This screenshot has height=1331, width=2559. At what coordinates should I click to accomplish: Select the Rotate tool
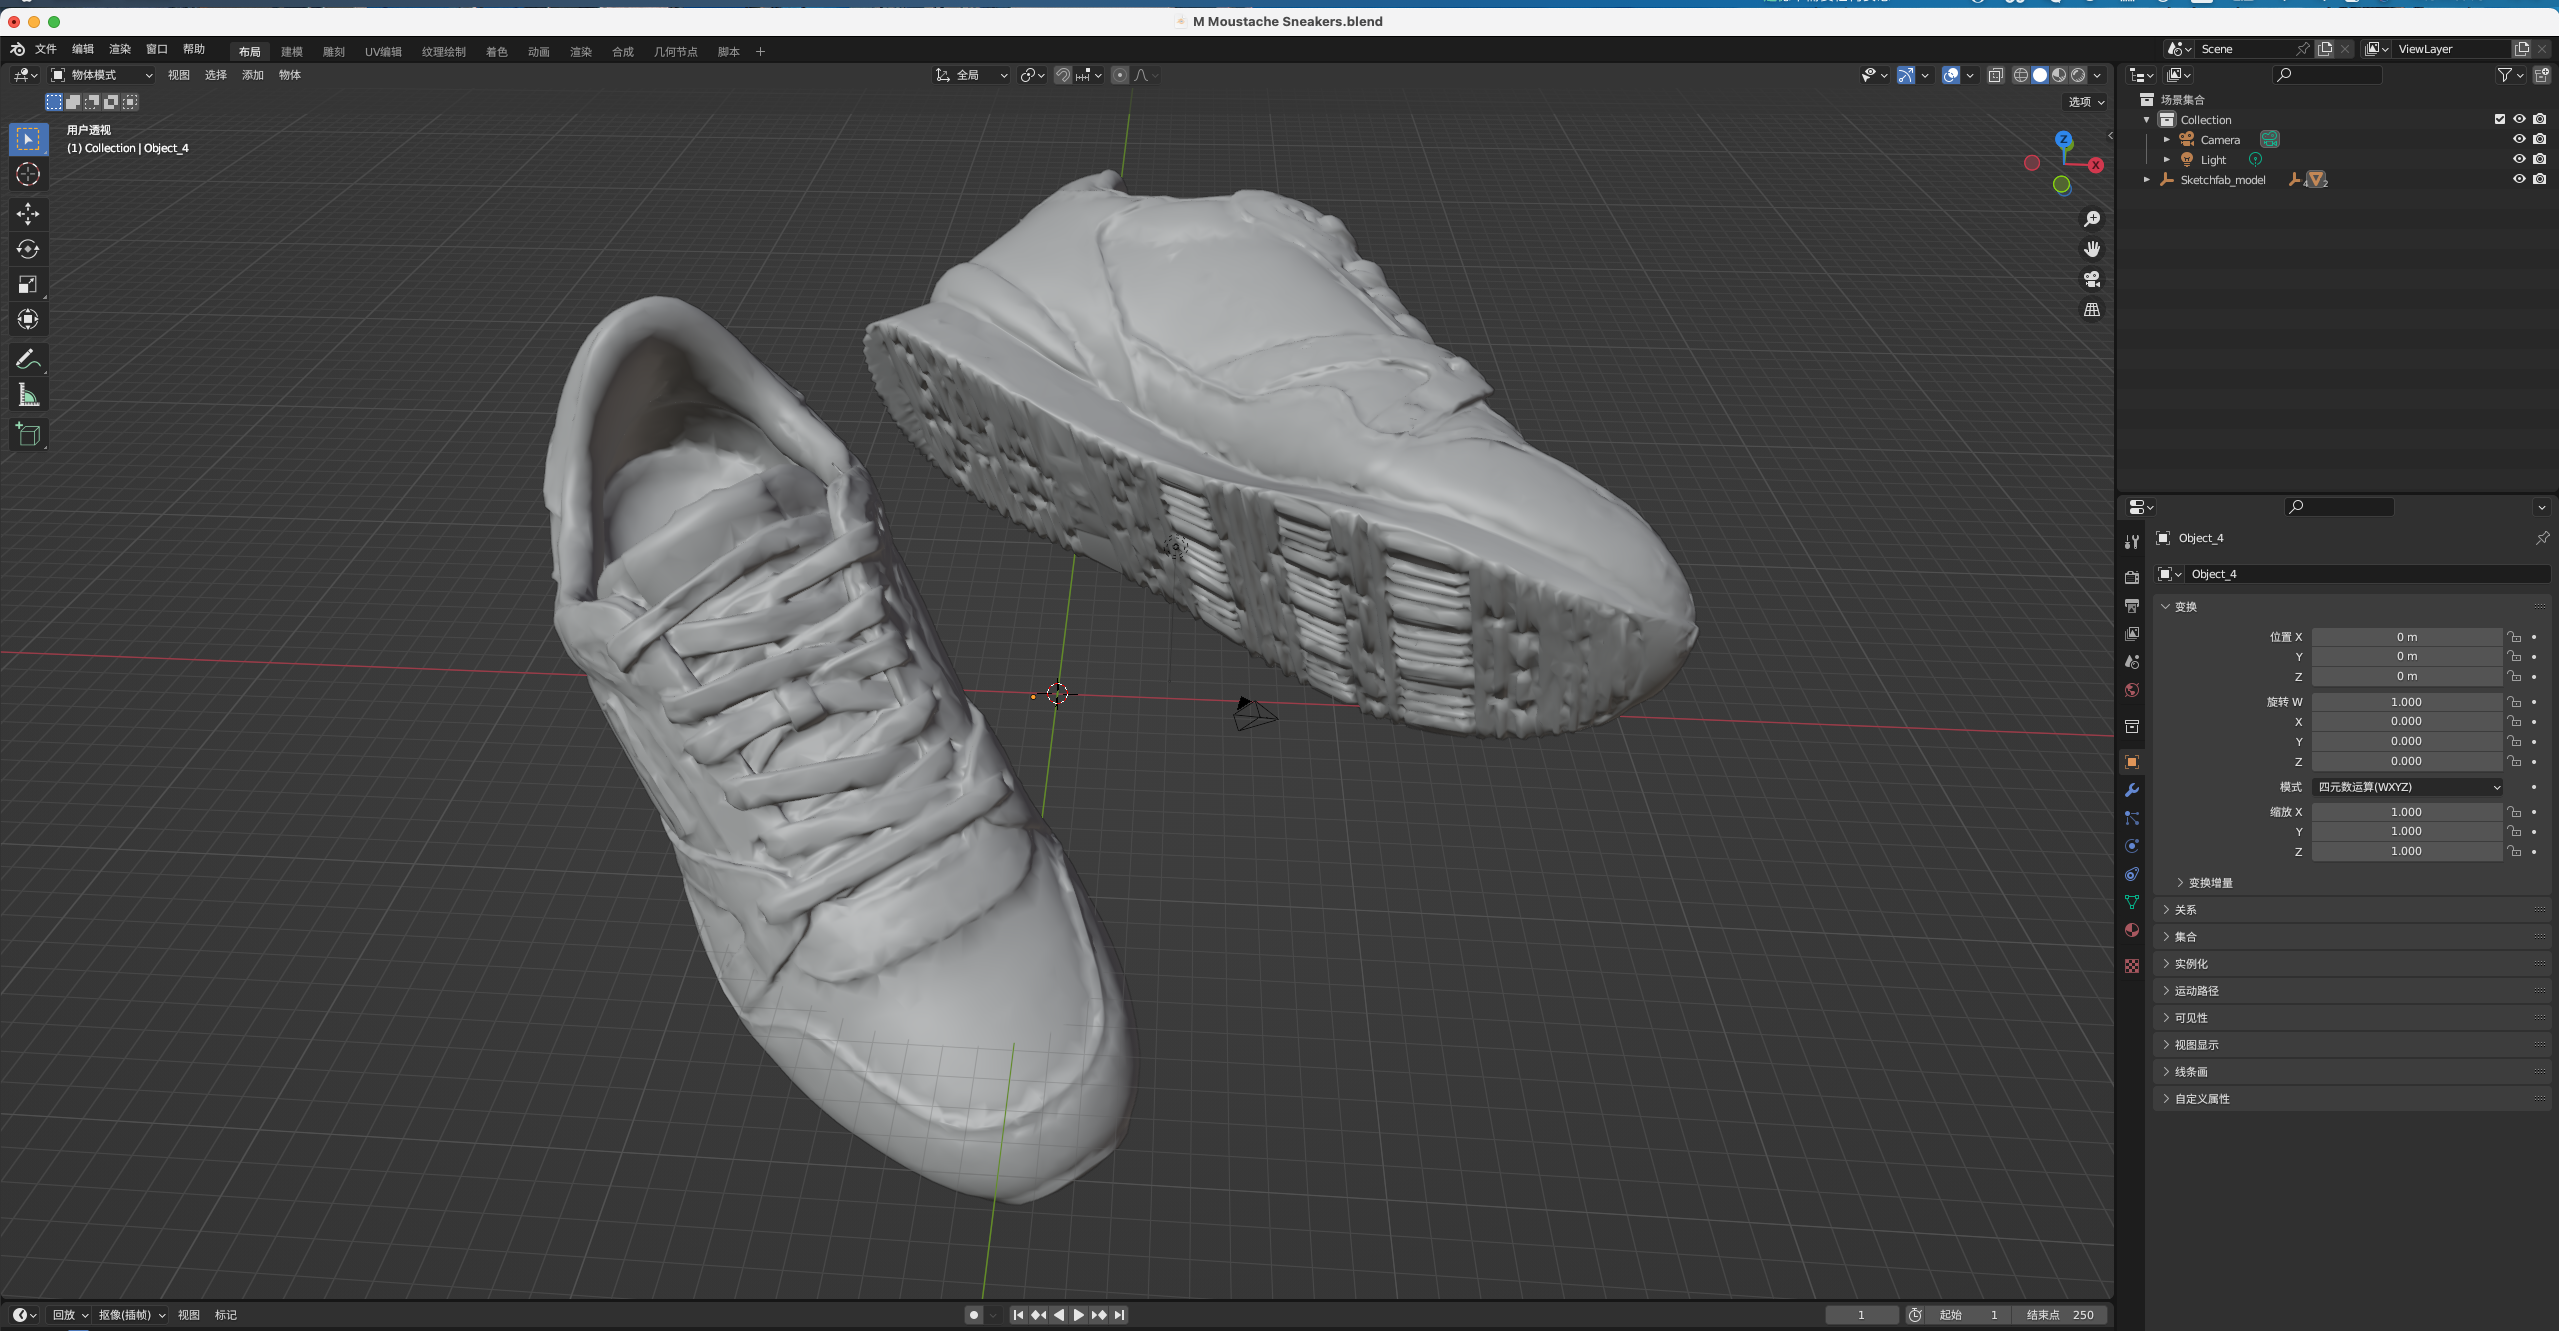[28, 249]
